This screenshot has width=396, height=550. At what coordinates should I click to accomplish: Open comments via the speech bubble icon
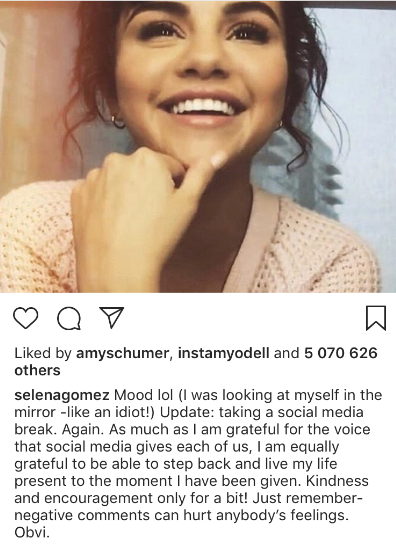tap(69, 319)
